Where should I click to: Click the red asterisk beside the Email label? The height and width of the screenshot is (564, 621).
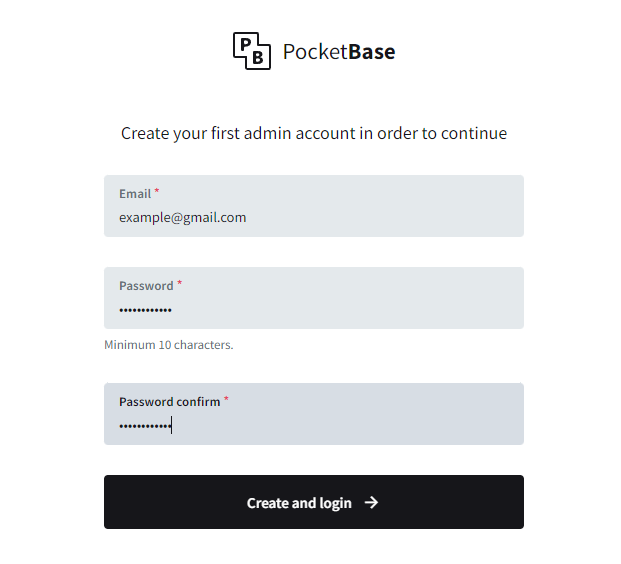pyautogui.click(x=157, y=191)
